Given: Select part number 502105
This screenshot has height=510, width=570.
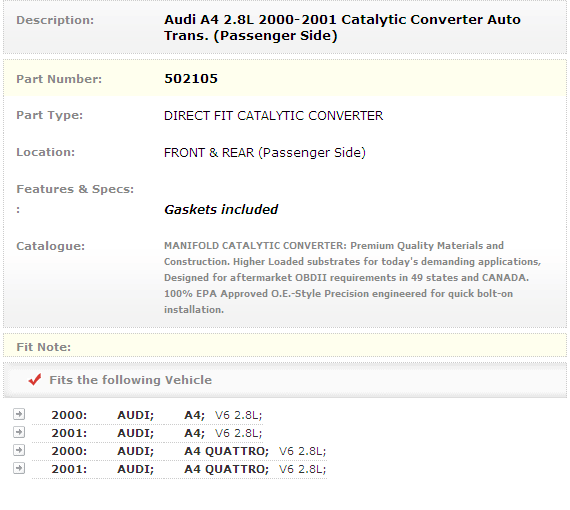Looking at the screenshot, I should coord(191,79).
